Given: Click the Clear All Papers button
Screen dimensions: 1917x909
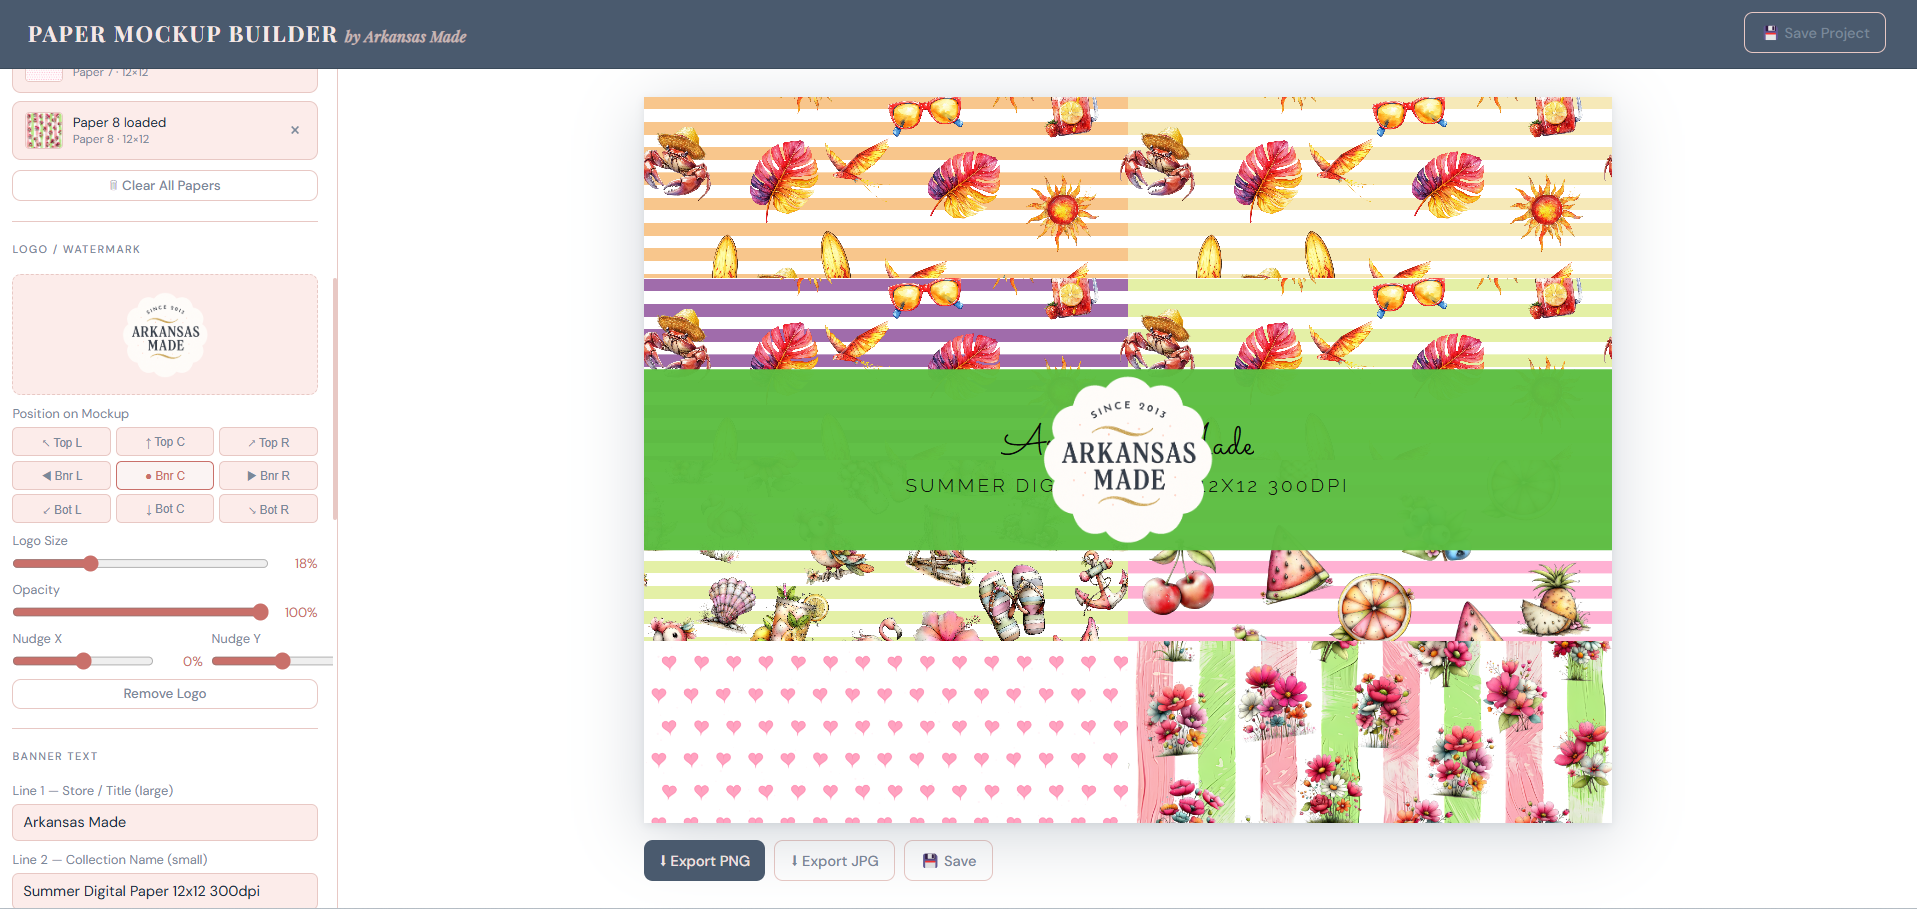Looking at the screenshot, I should click(x=165, y=185).
